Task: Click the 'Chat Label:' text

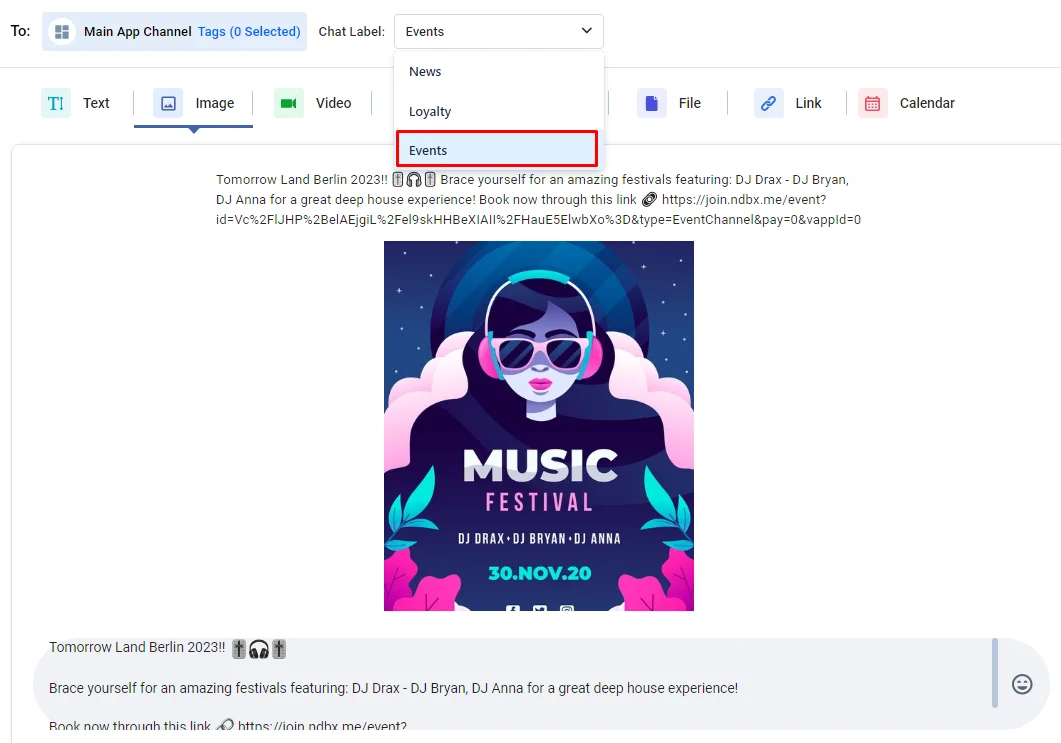Action: pyautogui.click(x=351, y=32)
